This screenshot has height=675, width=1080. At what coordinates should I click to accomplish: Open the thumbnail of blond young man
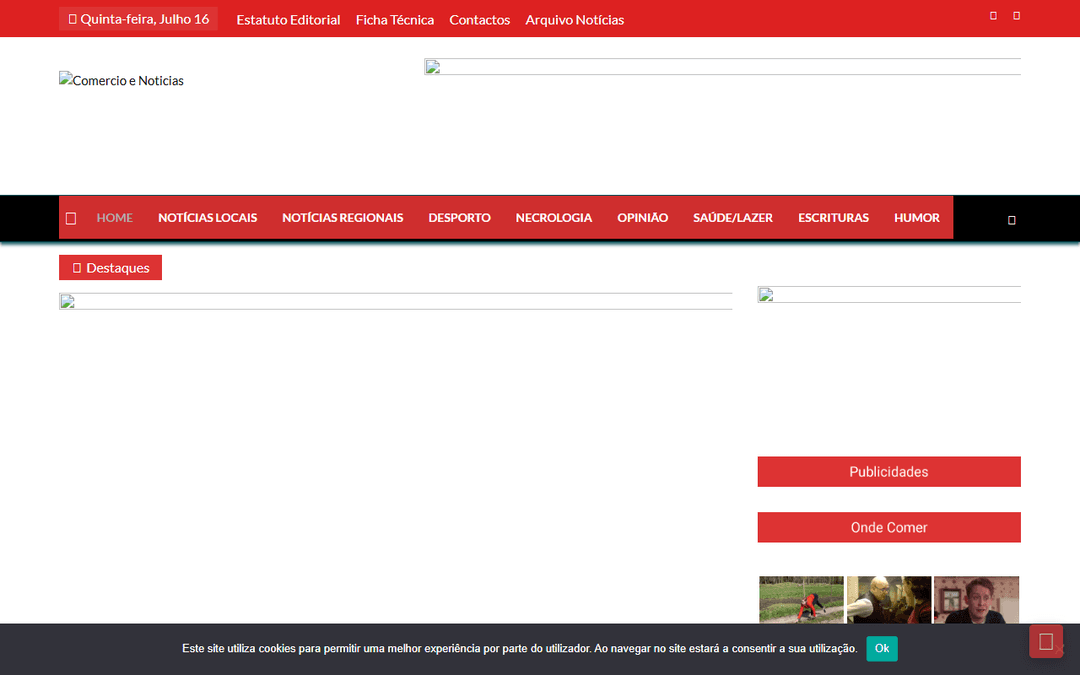(976, 600)
